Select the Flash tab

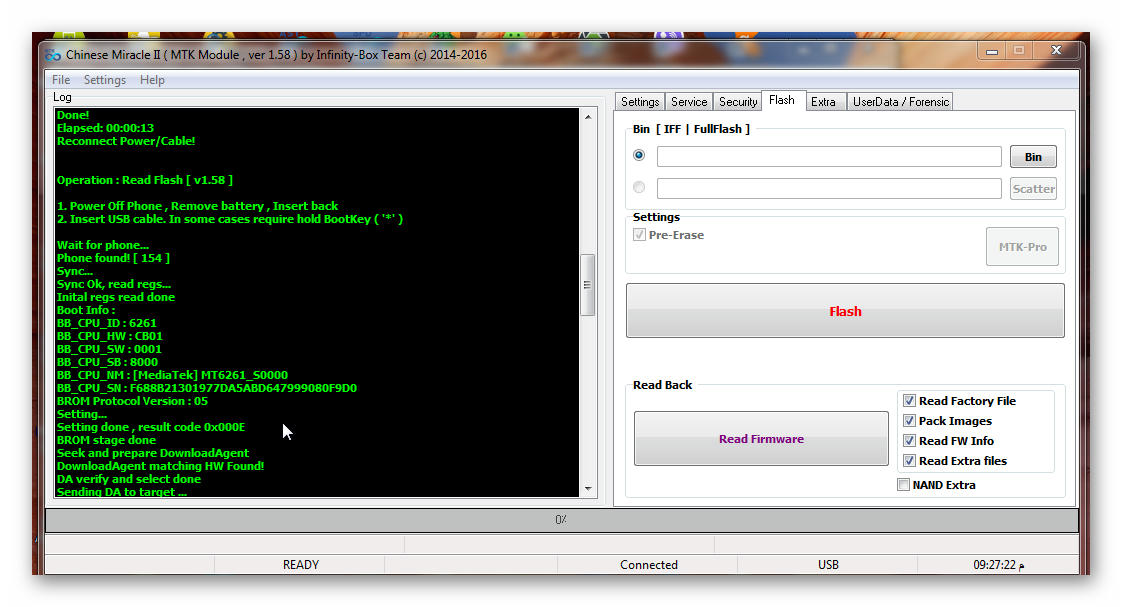782,100
